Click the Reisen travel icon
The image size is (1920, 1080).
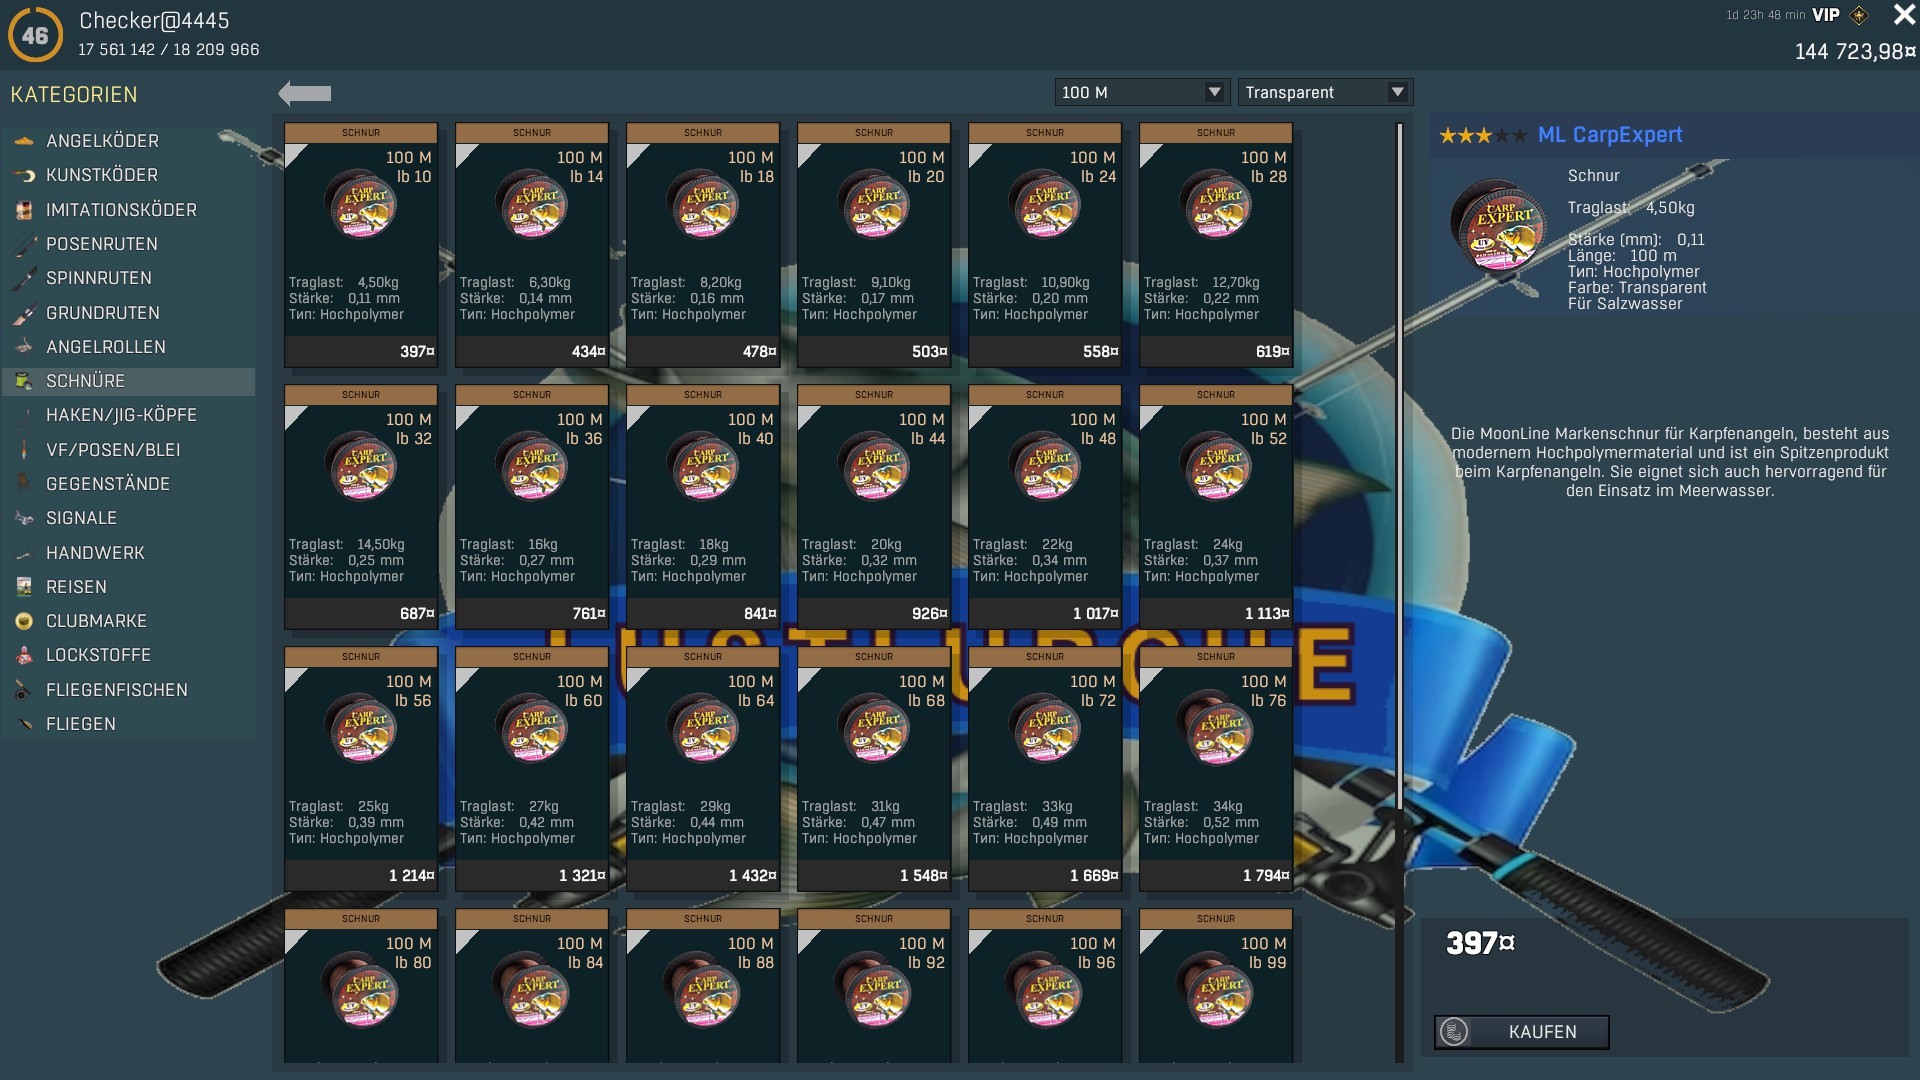(24, 587)
